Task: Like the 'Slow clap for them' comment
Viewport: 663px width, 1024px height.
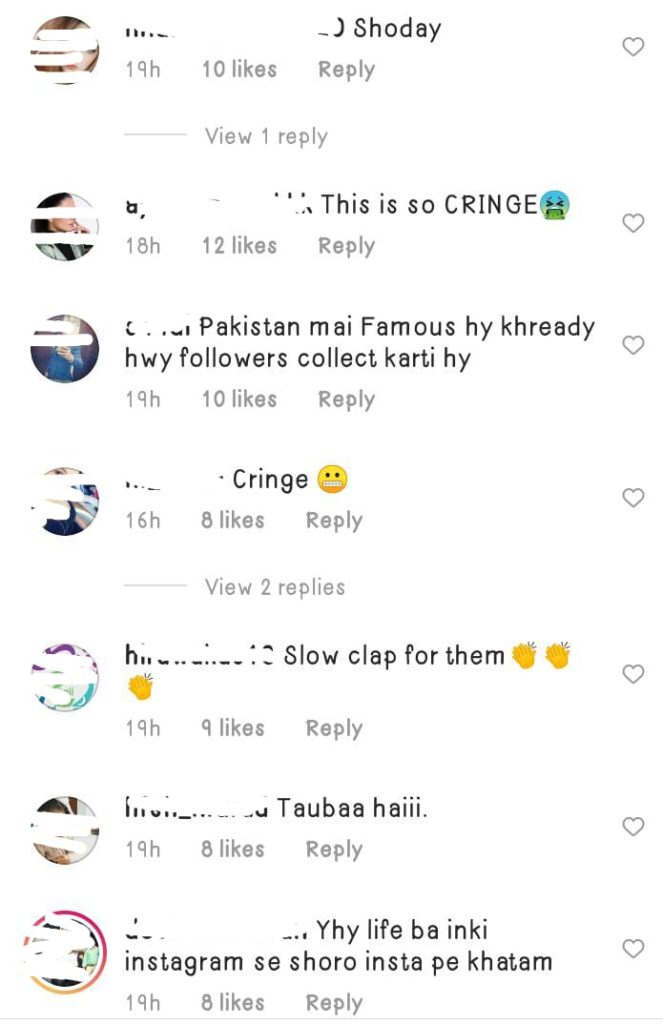Action: [x=633, y=674]
